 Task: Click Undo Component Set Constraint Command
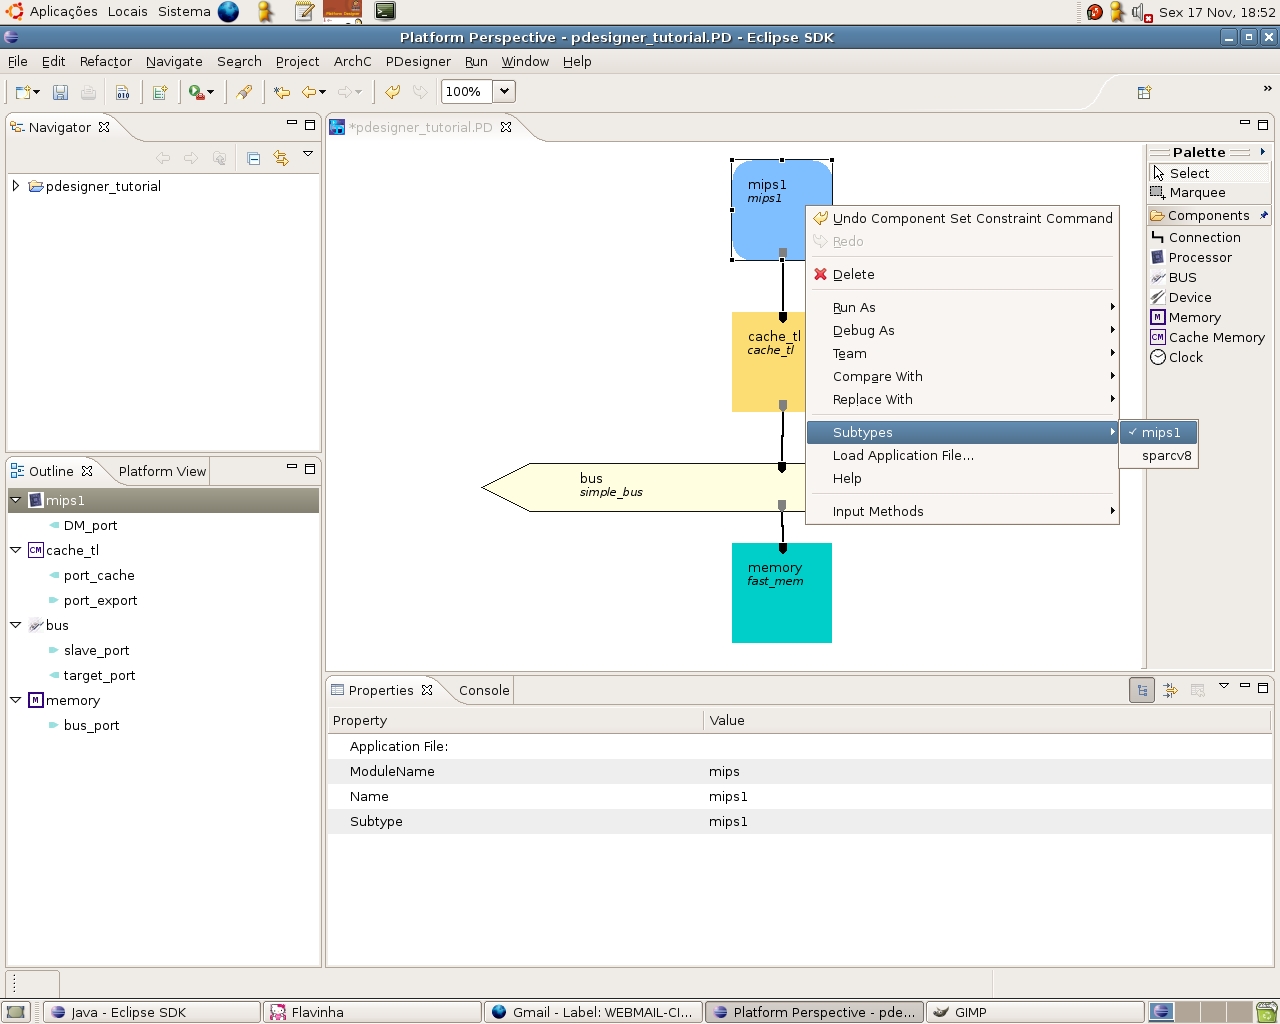tap(962, 219)
